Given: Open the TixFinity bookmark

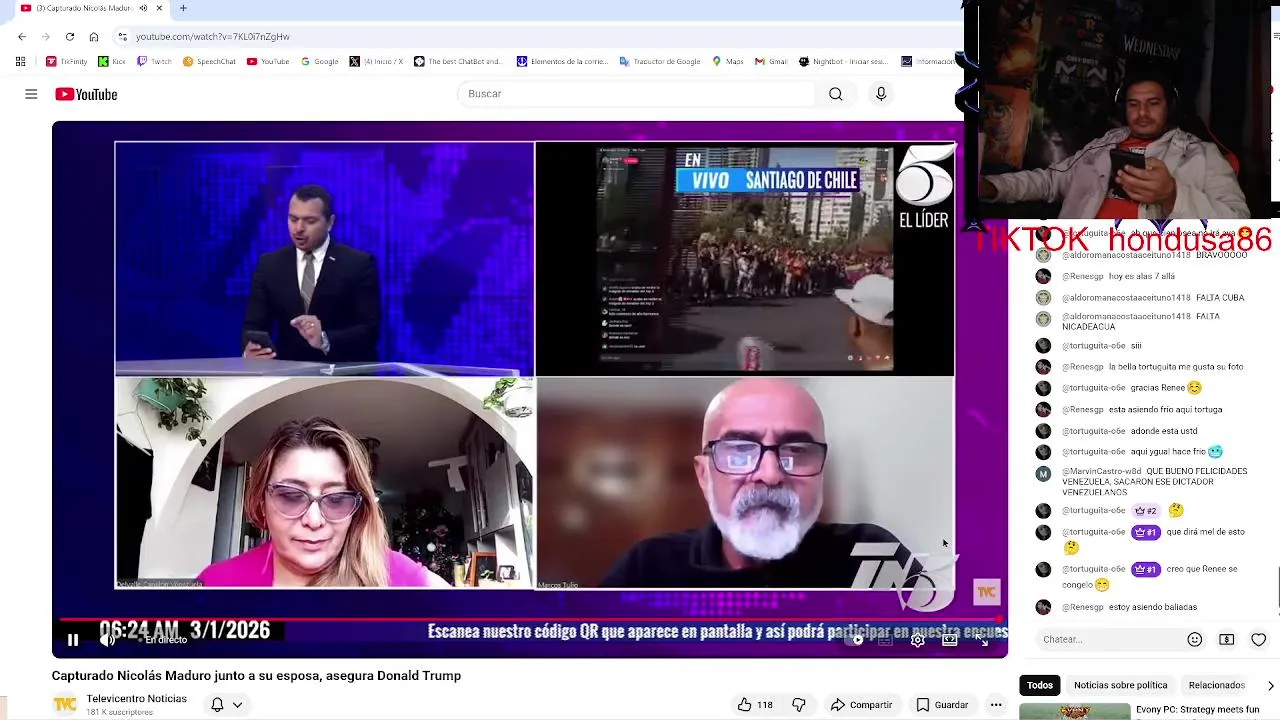Looking at the screenshot, I should [67, 62].
